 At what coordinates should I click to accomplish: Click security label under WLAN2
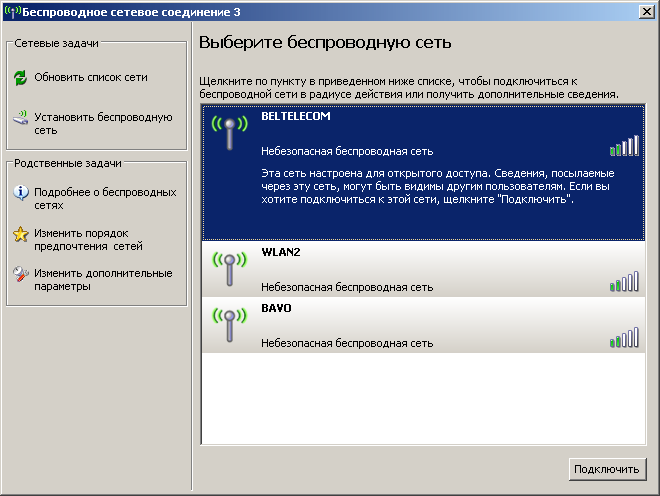[x=347, y=287]
